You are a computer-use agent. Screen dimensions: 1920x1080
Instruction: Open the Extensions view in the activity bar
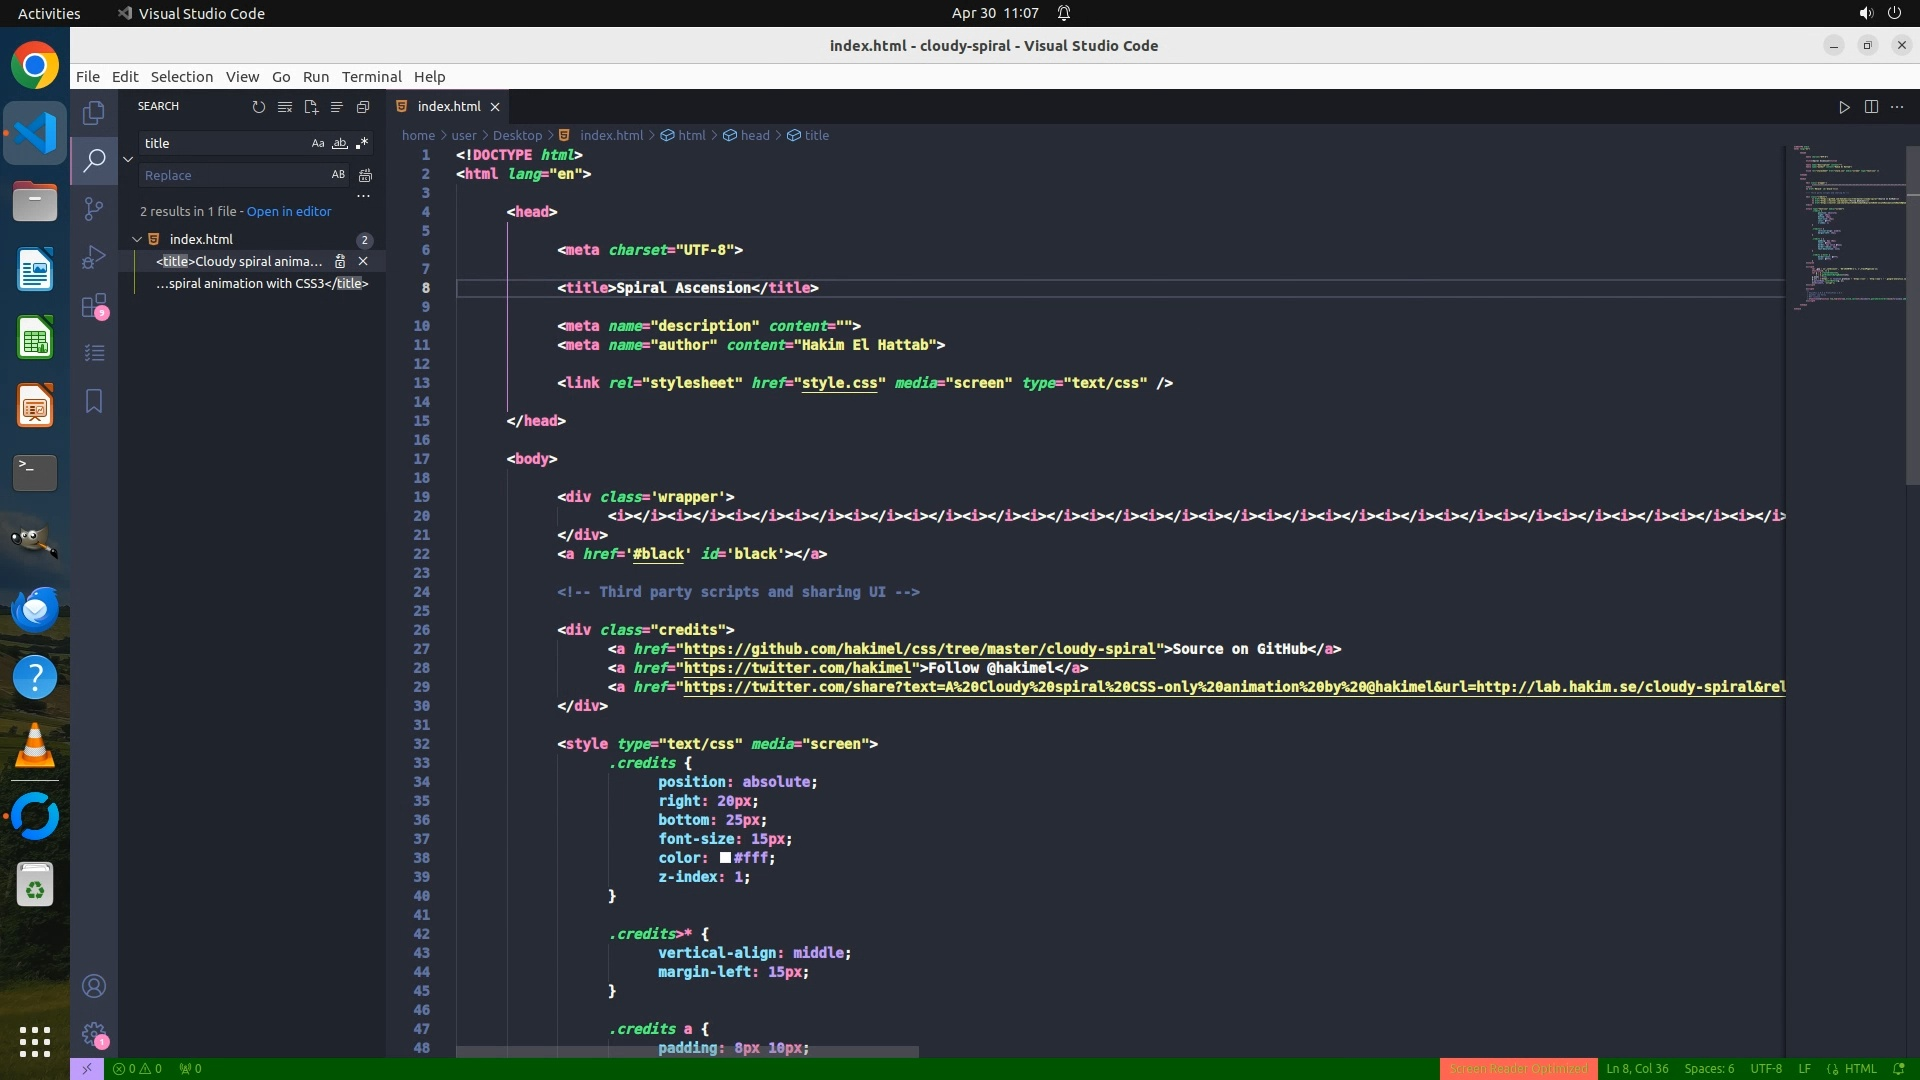pyautogui.click(x=94, y=306)
